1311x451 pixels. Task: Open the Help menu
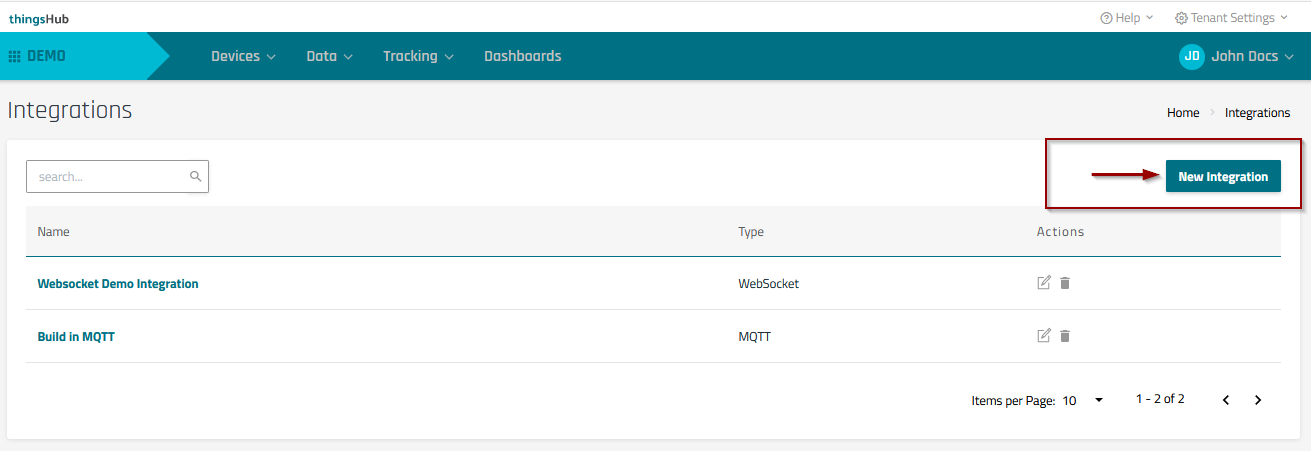click(1126, 18)
